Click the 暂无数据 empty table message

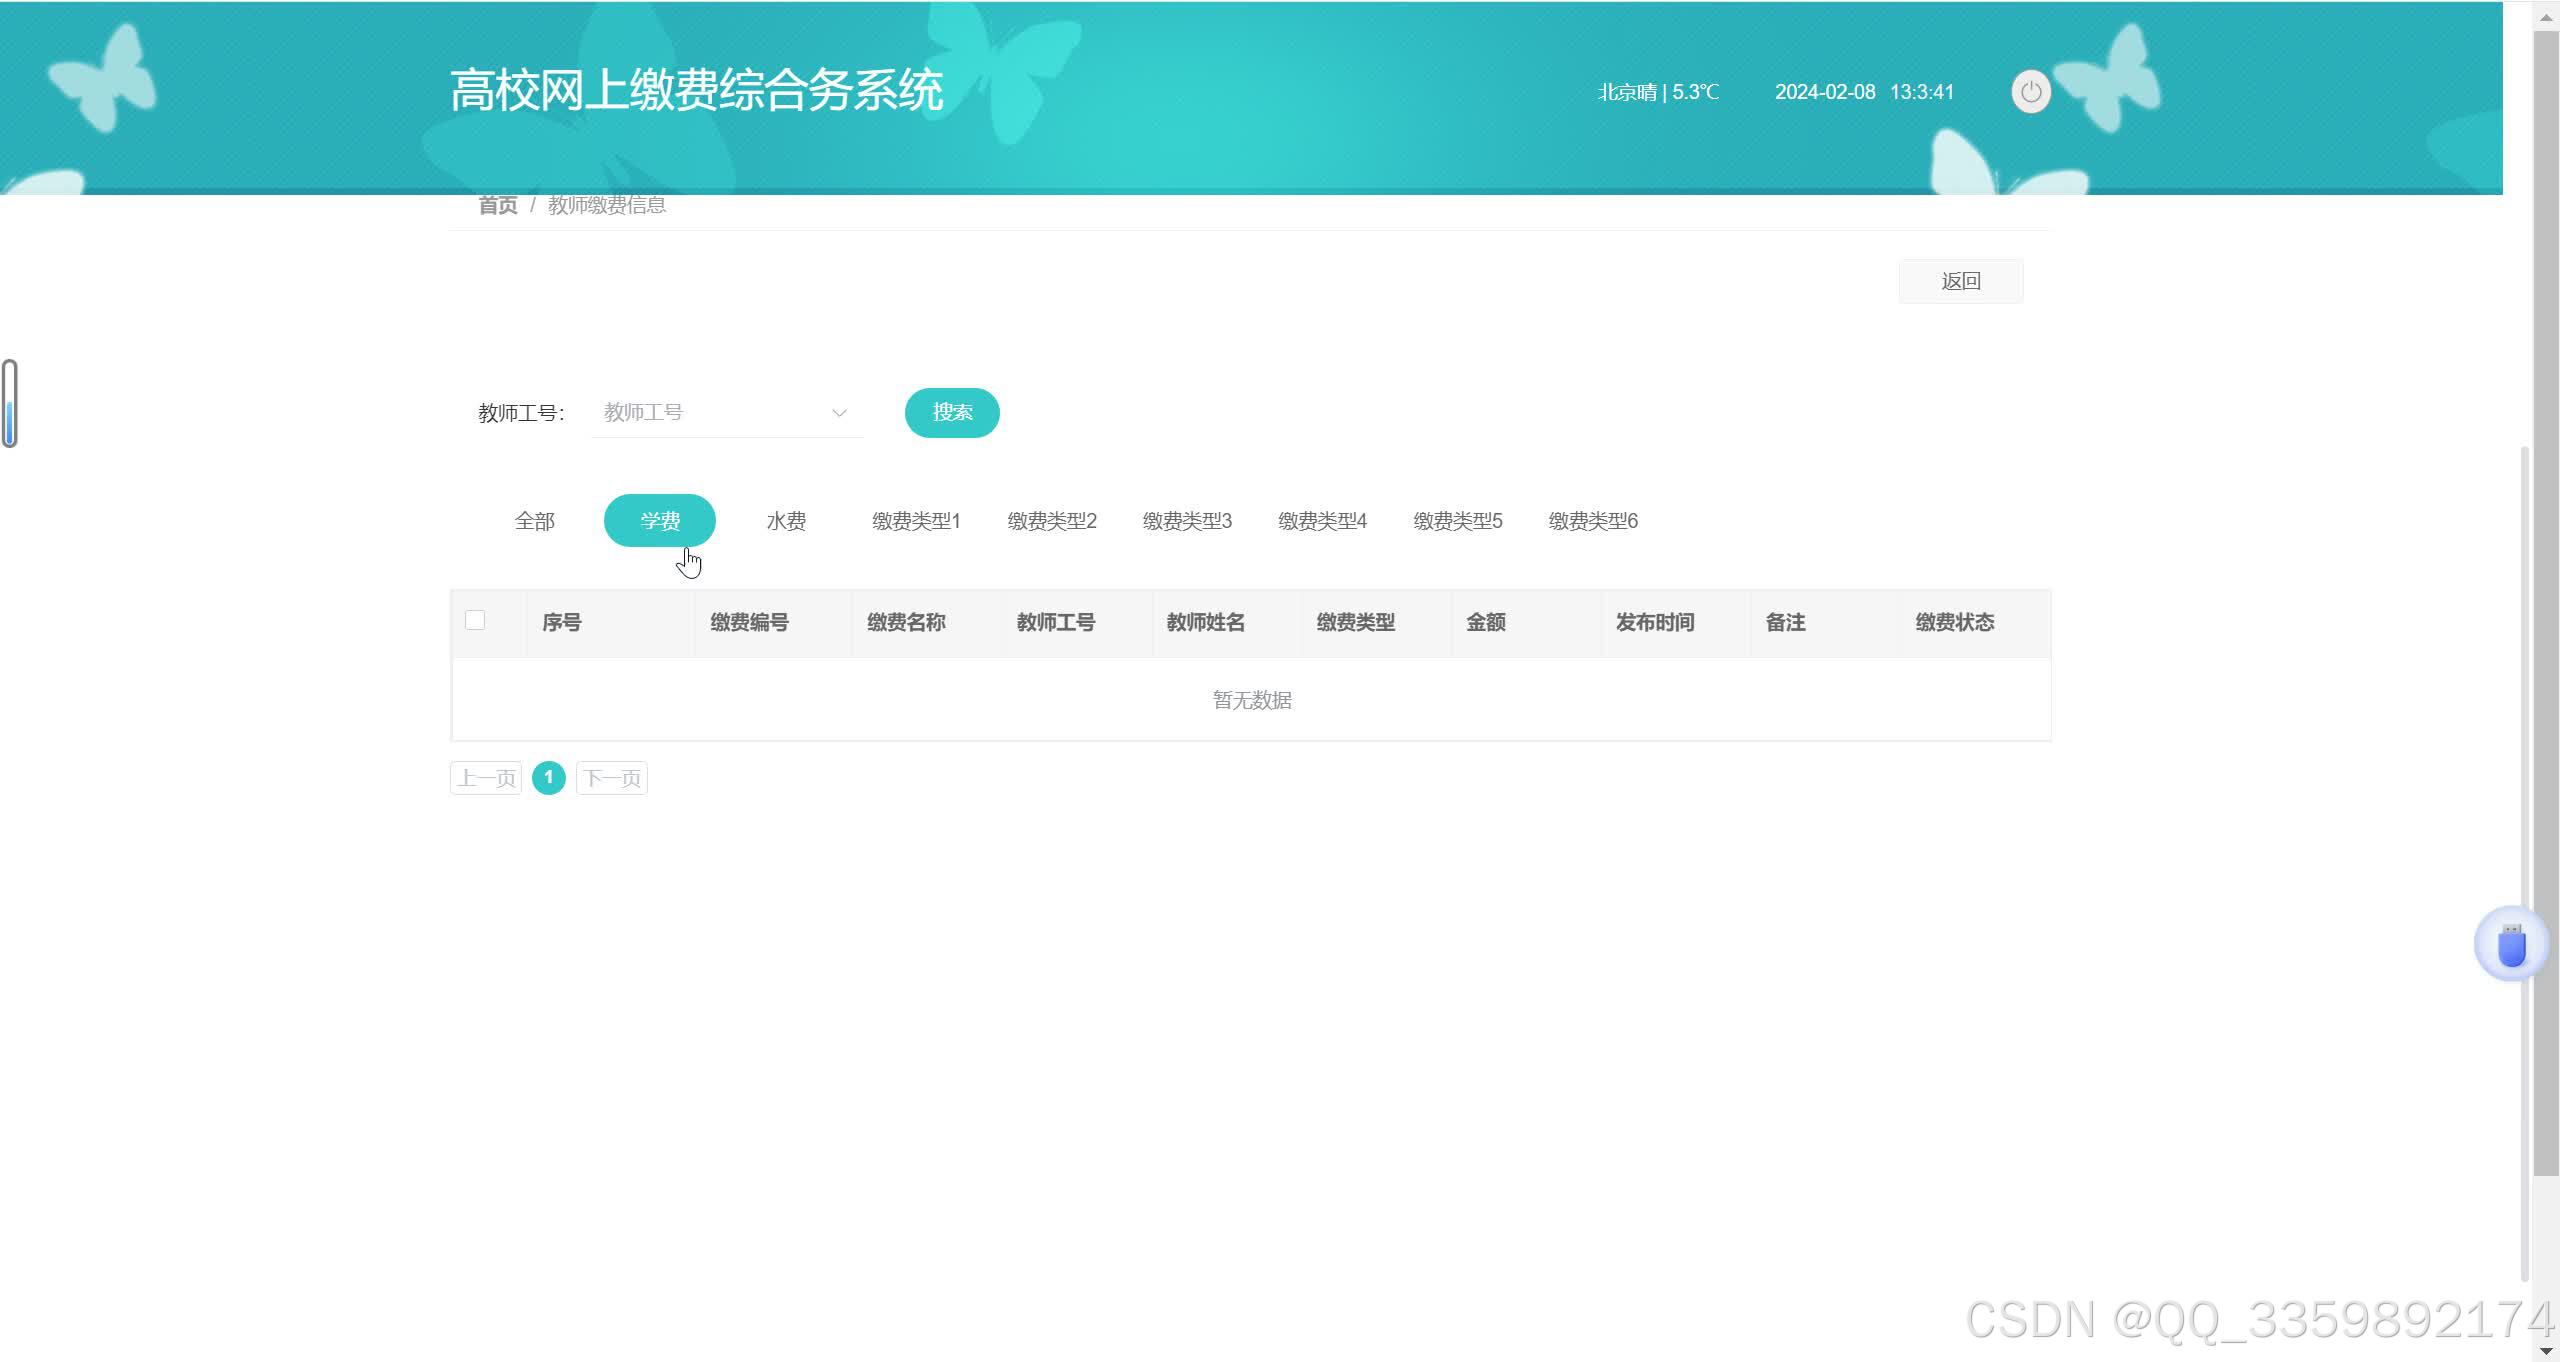1252,700
